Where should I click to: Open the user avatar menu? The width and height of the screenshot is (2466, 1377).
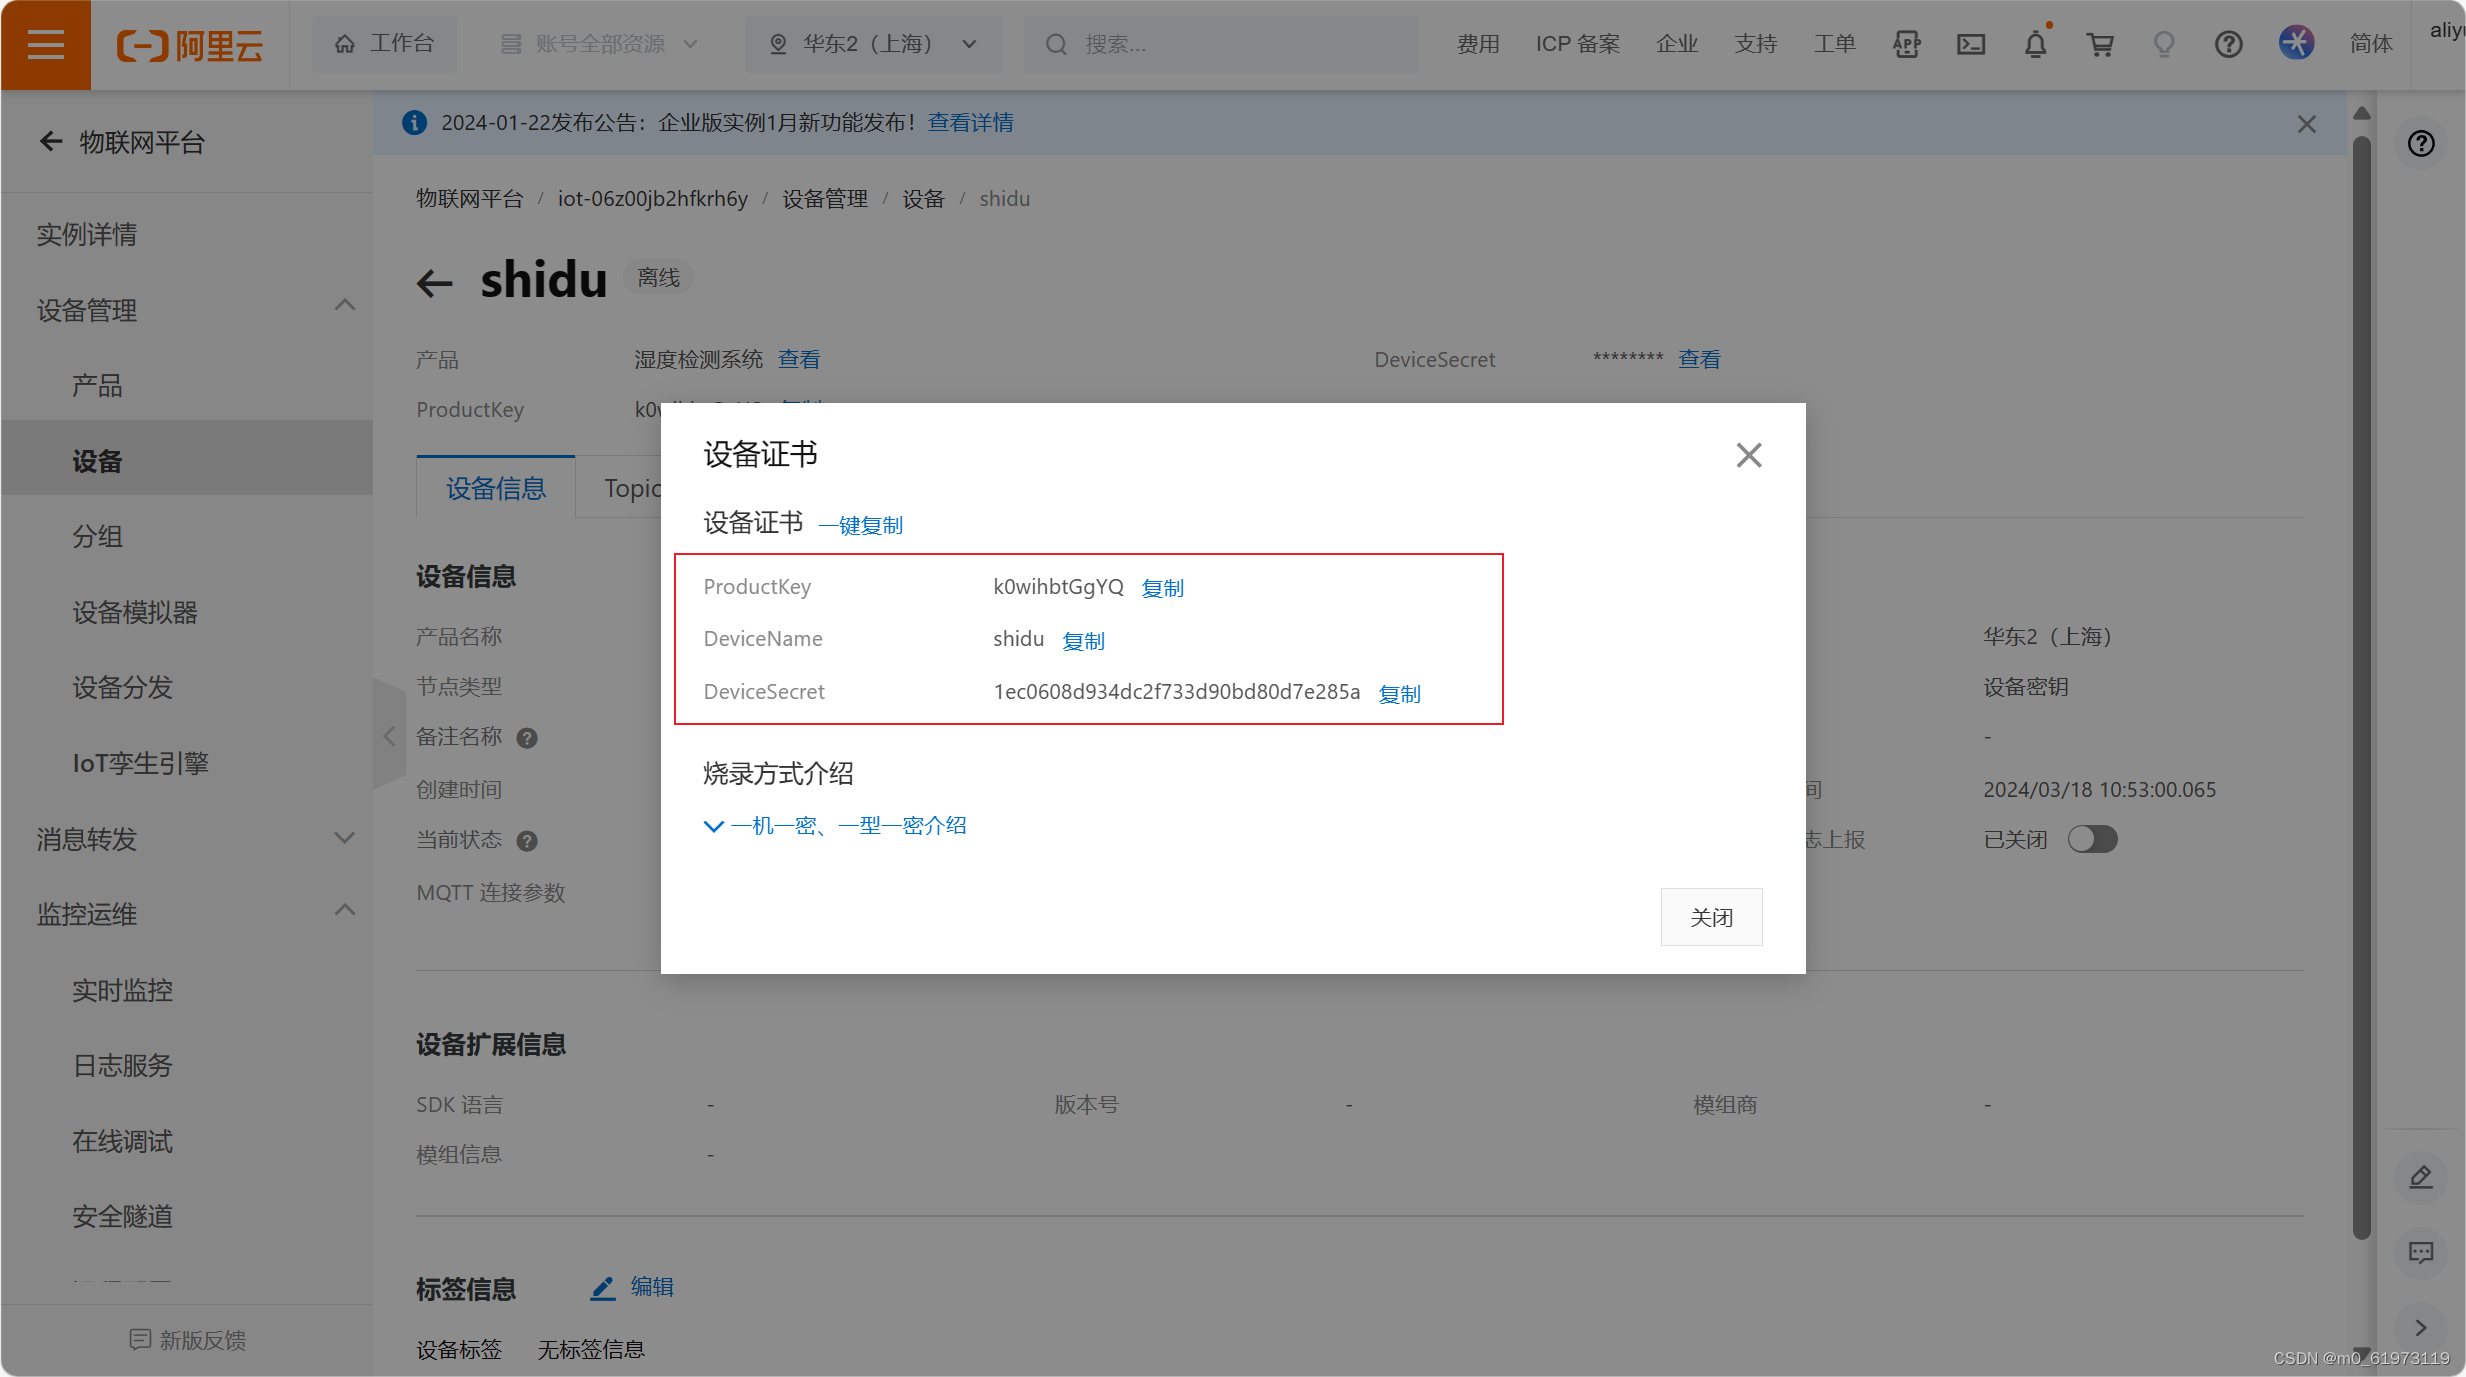coord(2296,43)
